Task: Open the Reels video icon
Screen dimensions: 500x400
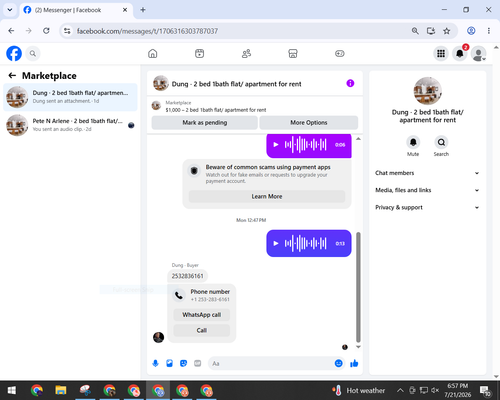Action: (199, 53)
